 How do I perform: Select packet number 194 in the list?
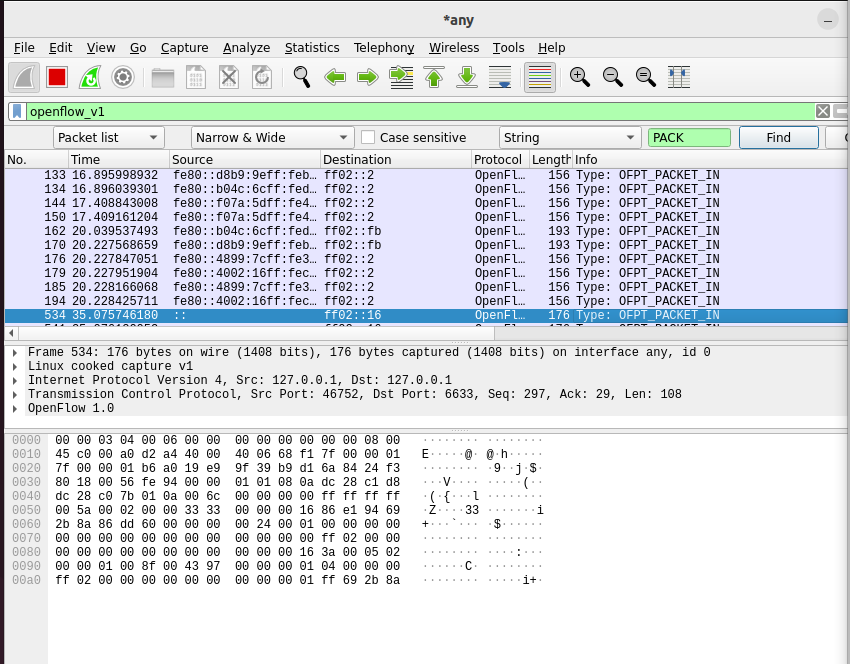point(426,301)
